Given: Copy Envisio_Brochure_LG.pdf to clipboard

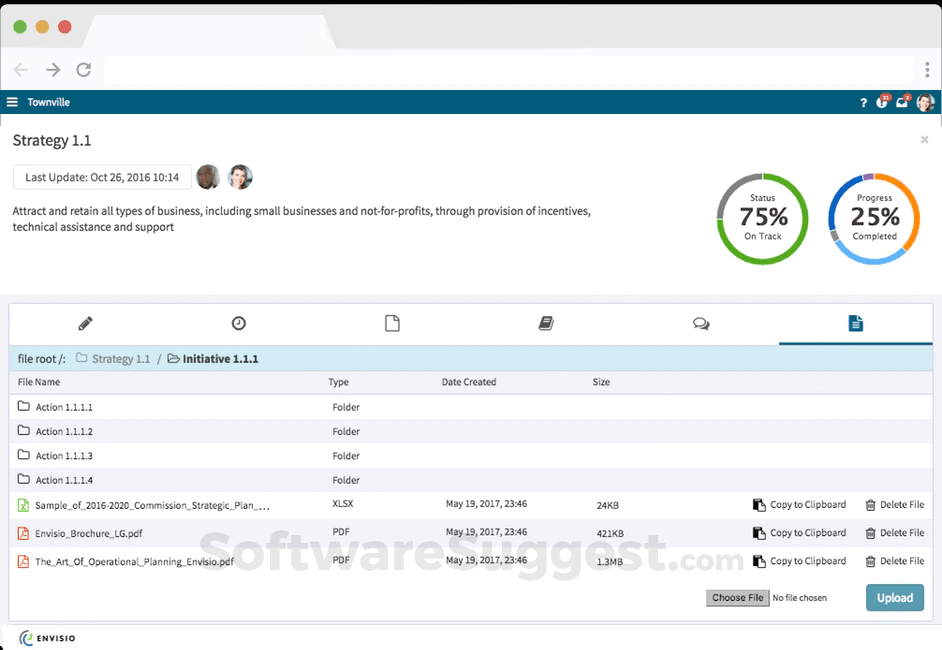Looking at the screenshot, I should [x=799, y=533].
